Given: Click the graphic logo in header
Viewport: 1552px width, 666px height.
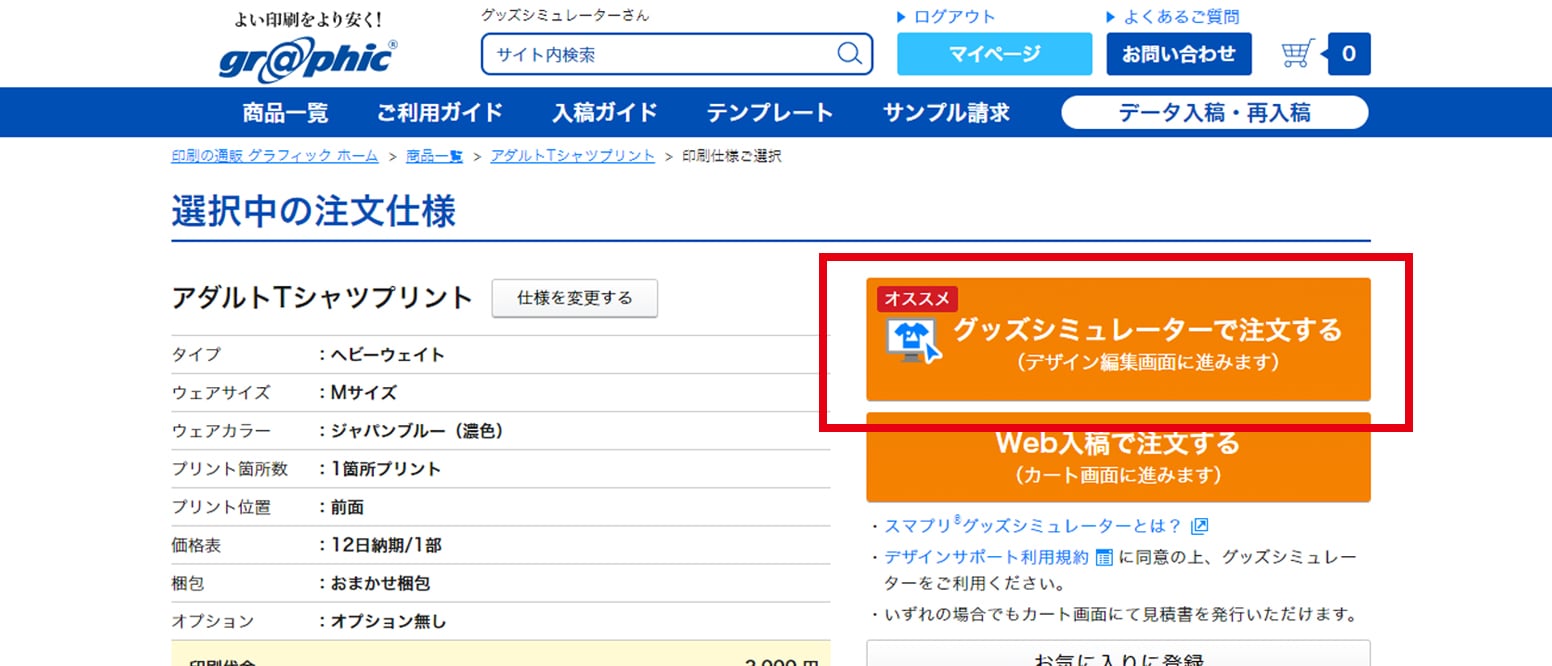Looking at the screenshot, I should 308,59.
